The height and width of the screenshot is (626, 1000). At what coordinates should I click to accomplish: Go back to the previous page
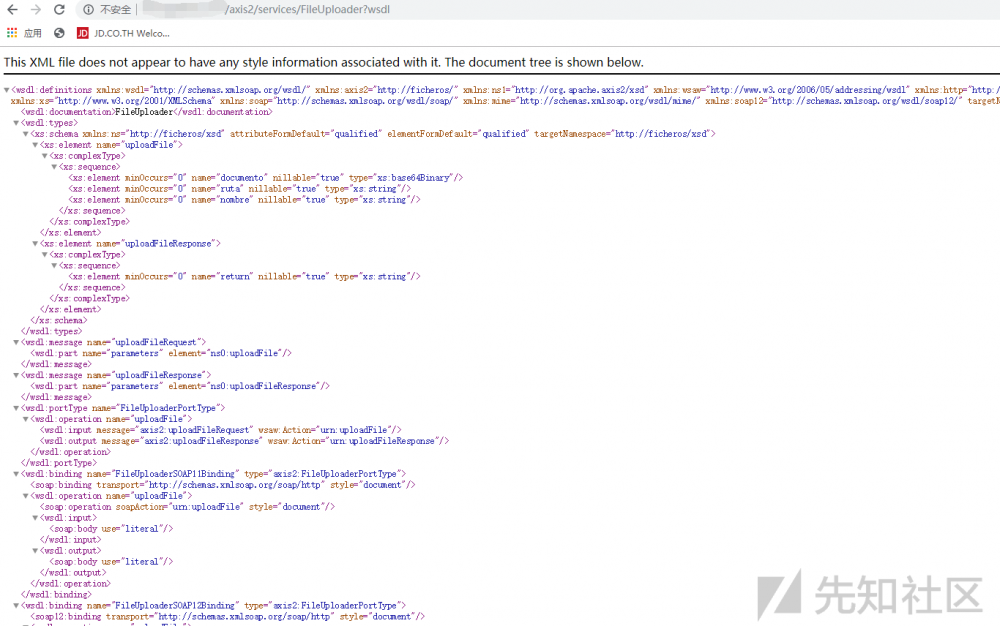coord(12,10)
